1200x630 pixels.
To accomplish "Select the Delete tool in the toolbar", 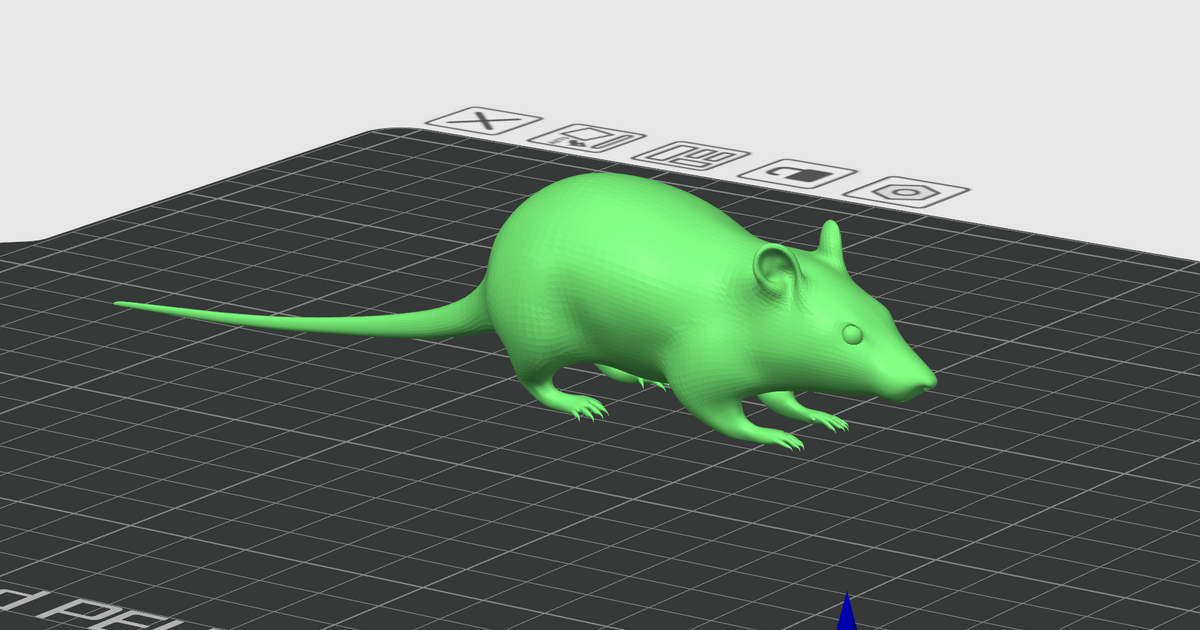I will [486, 122].
